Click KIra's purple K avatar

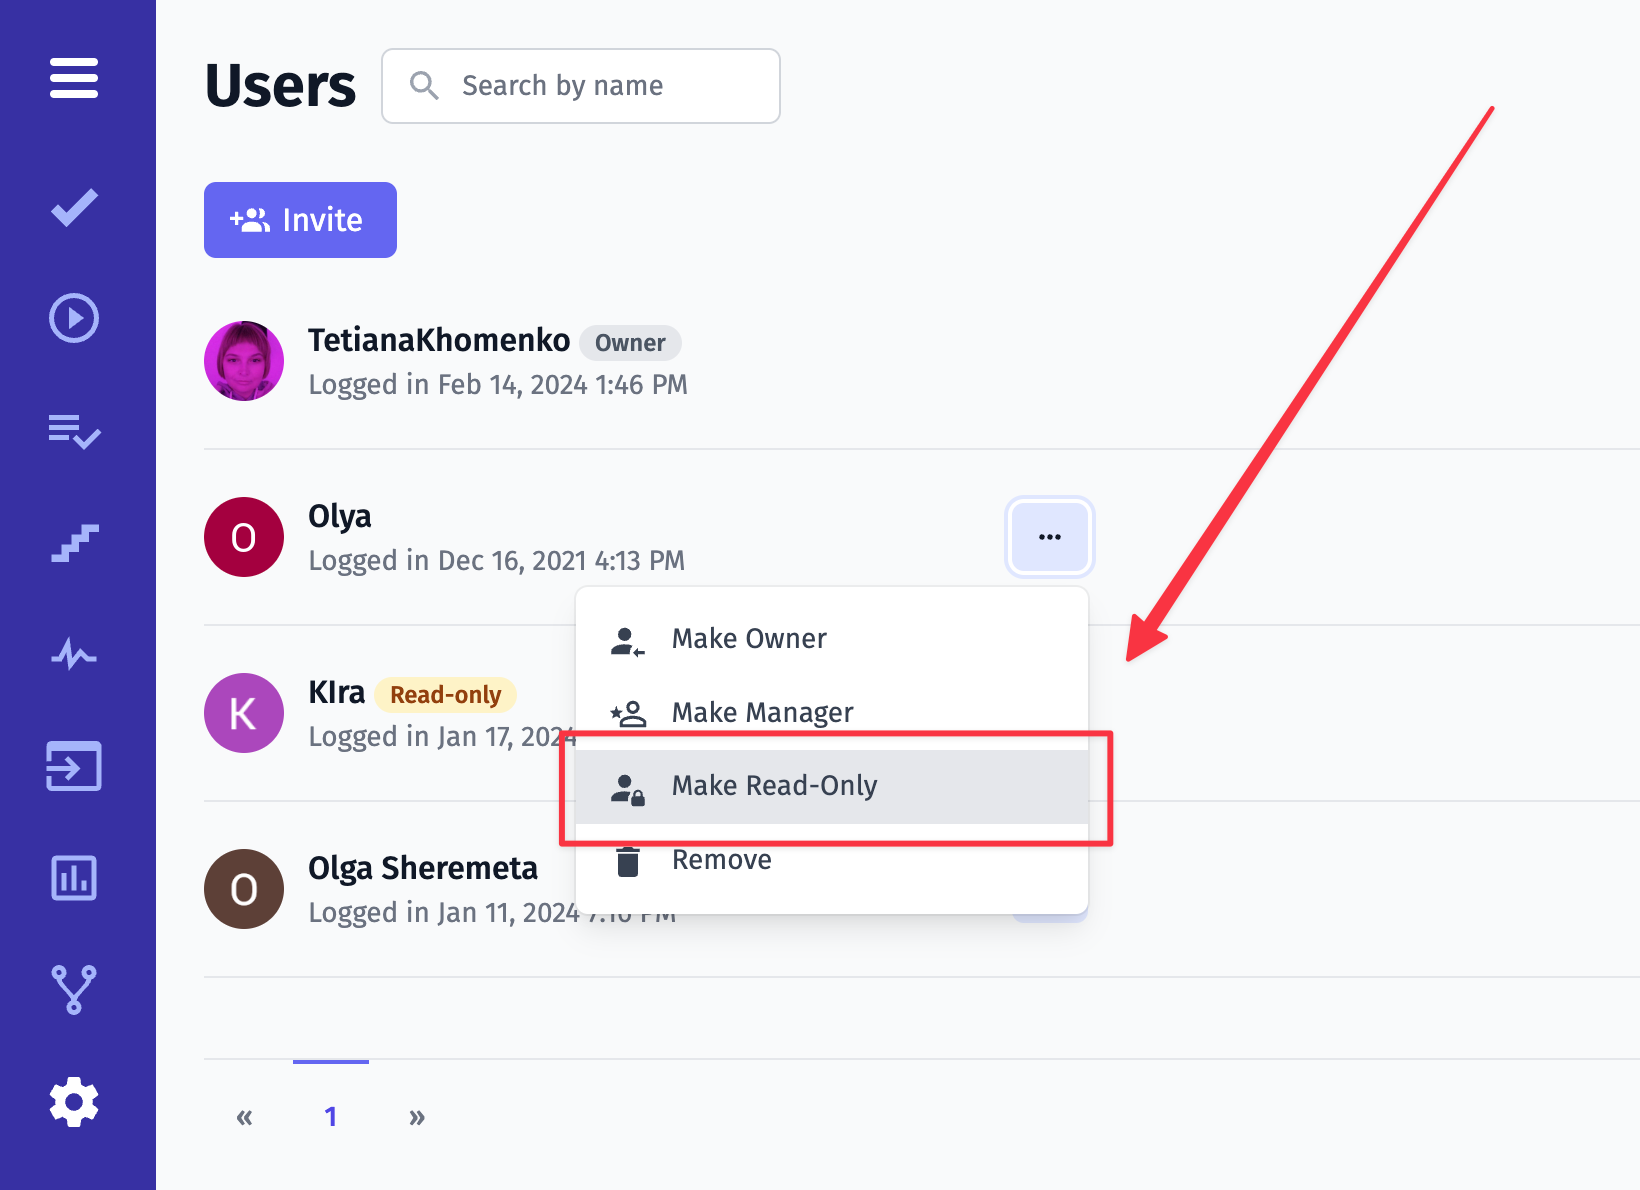[x=244, y=713]
